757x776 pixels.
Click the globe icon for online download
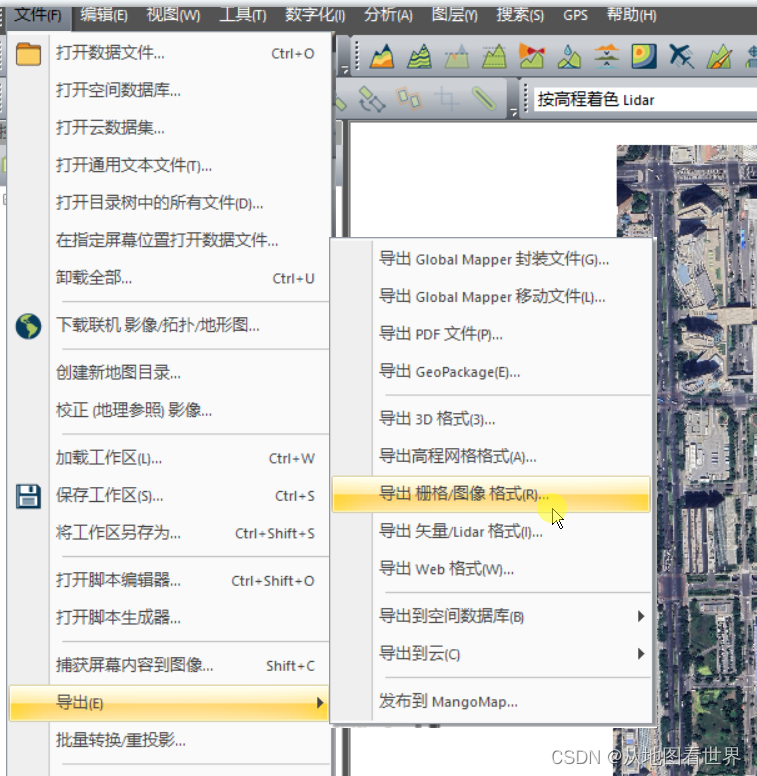[x=28, y=326]
